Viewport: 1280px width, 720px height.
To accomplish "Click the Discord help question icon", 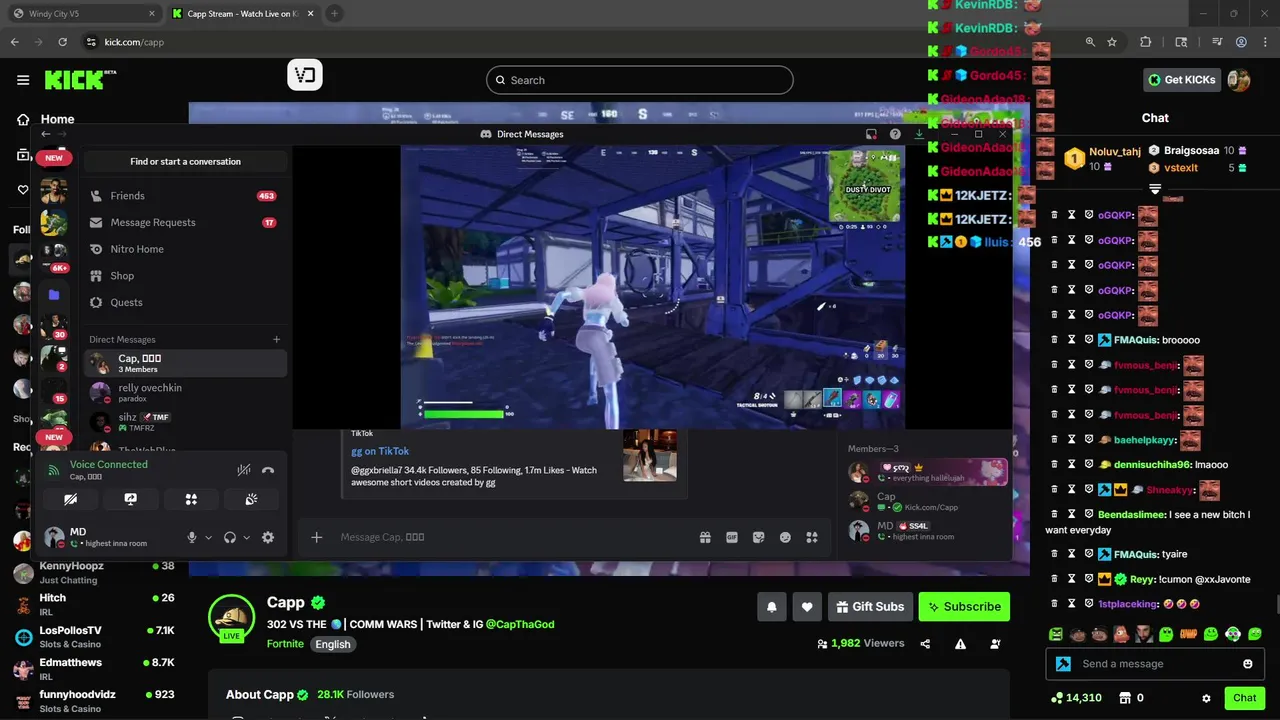I will tap(895, 134).
